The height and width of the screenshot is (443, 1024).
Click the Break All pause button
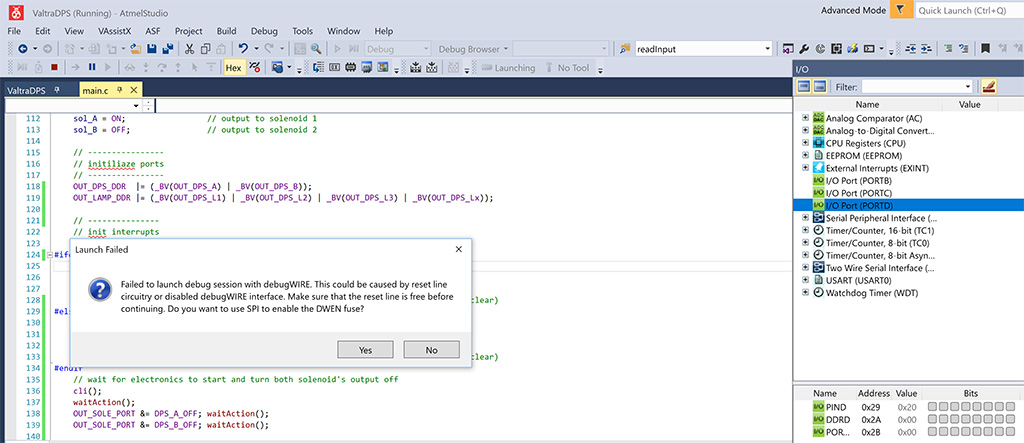pyautogui.click(x=92, y=67)
